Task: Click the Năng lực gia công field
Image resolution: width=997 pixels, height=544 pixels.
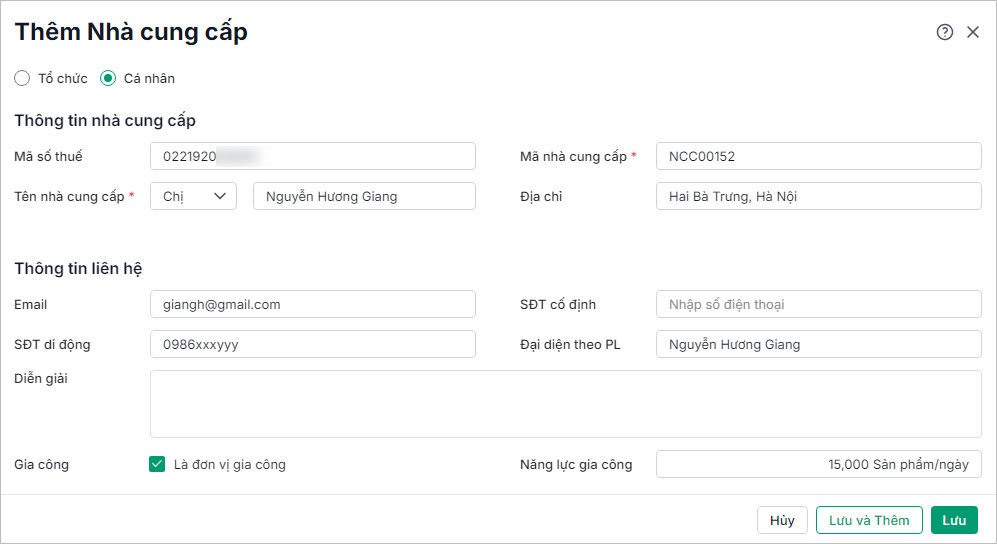Action: (818, 464)
